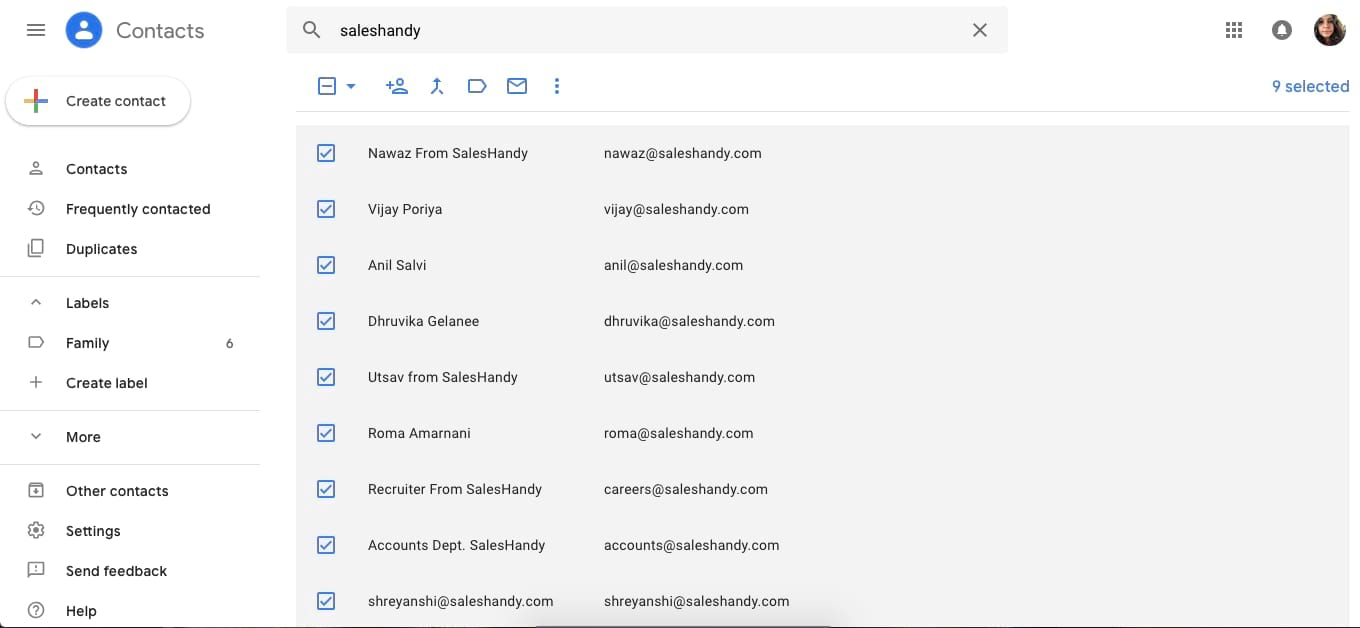1360x628 pixels.
Task: Uncheck Vijay Poriya contact
Action: [x=326, y=209]
